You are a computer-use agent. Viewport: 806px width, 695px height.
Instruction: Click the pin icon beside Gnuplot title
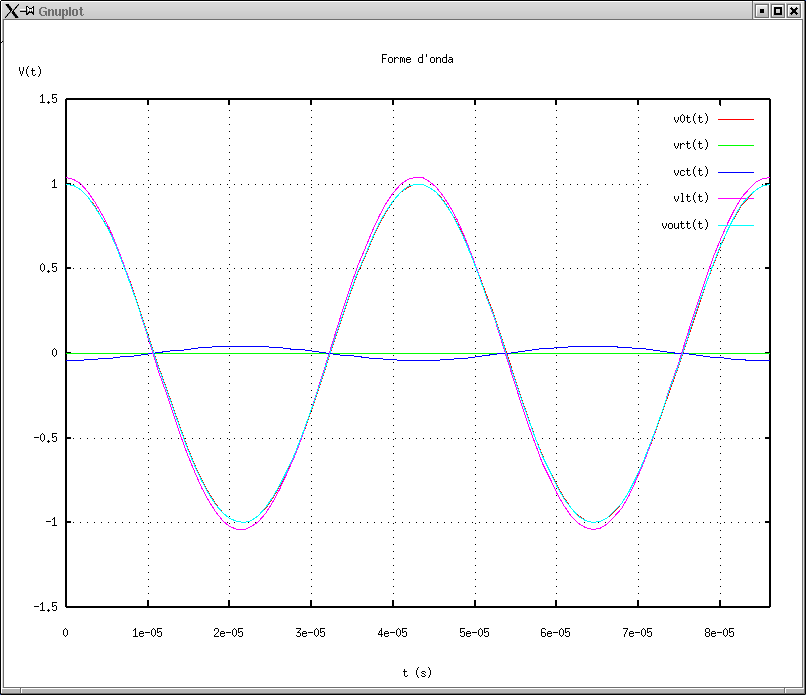pos(28,10)
